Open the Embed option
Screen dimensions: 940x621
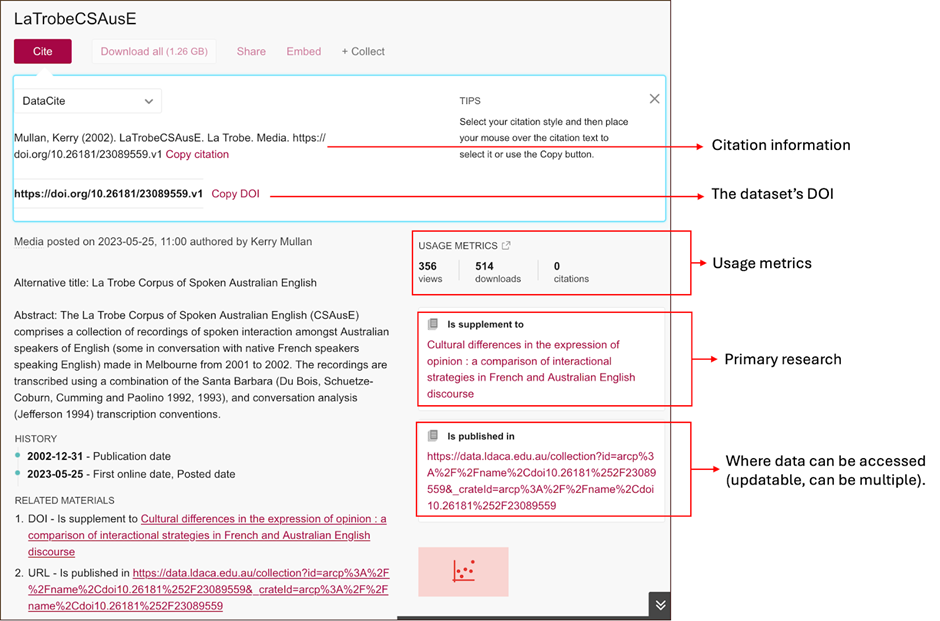tap(303, 52)
